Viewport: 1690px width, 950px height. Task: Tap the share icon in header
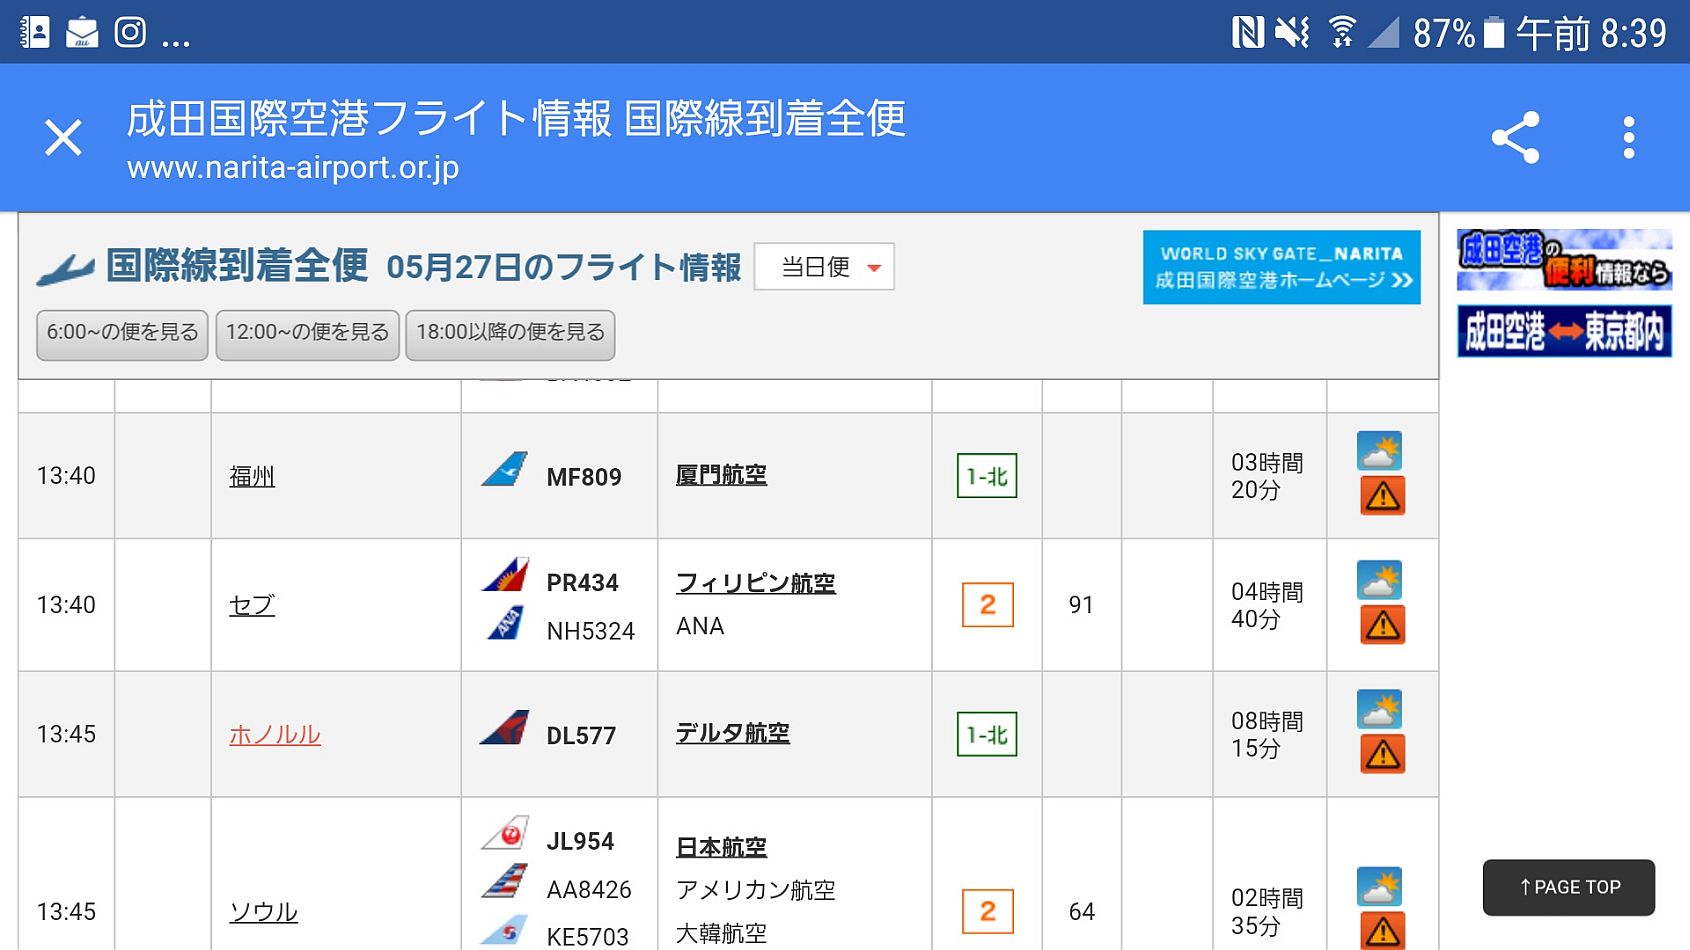click(1515, 138)
